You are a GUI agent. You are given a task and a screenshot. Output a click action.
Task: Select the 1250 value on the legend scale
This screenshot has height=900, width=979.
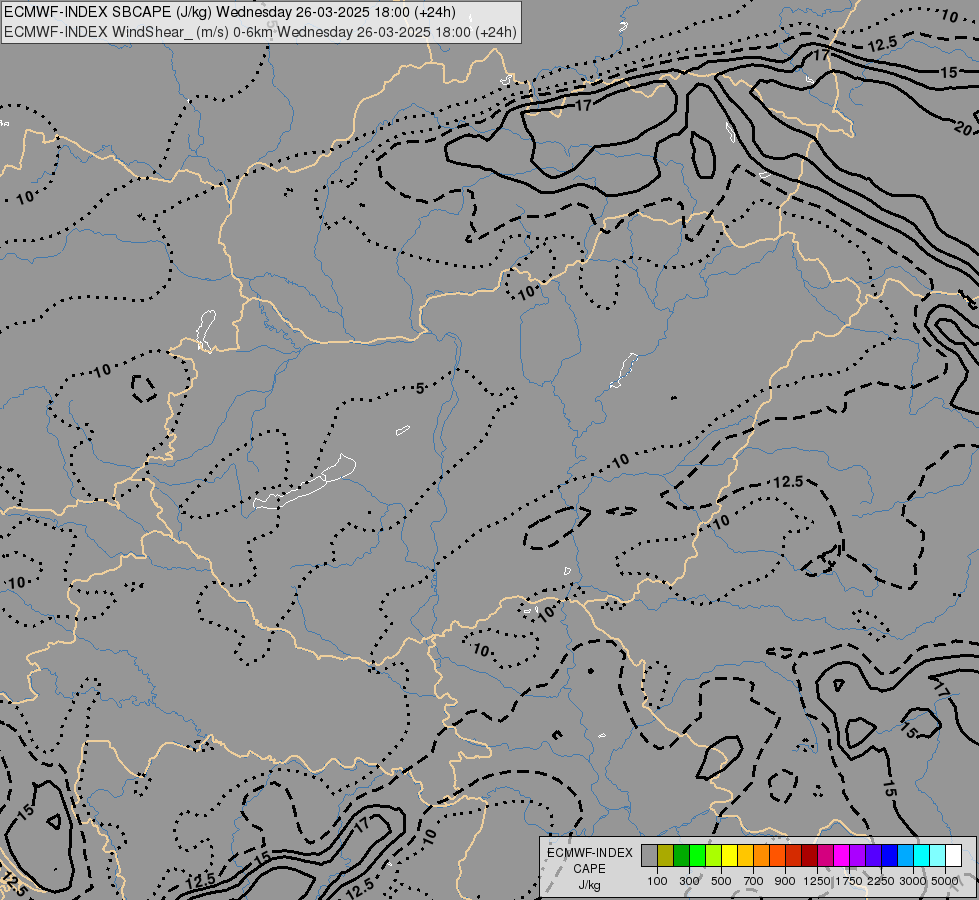pyautogui.click(x=817, y=881)
